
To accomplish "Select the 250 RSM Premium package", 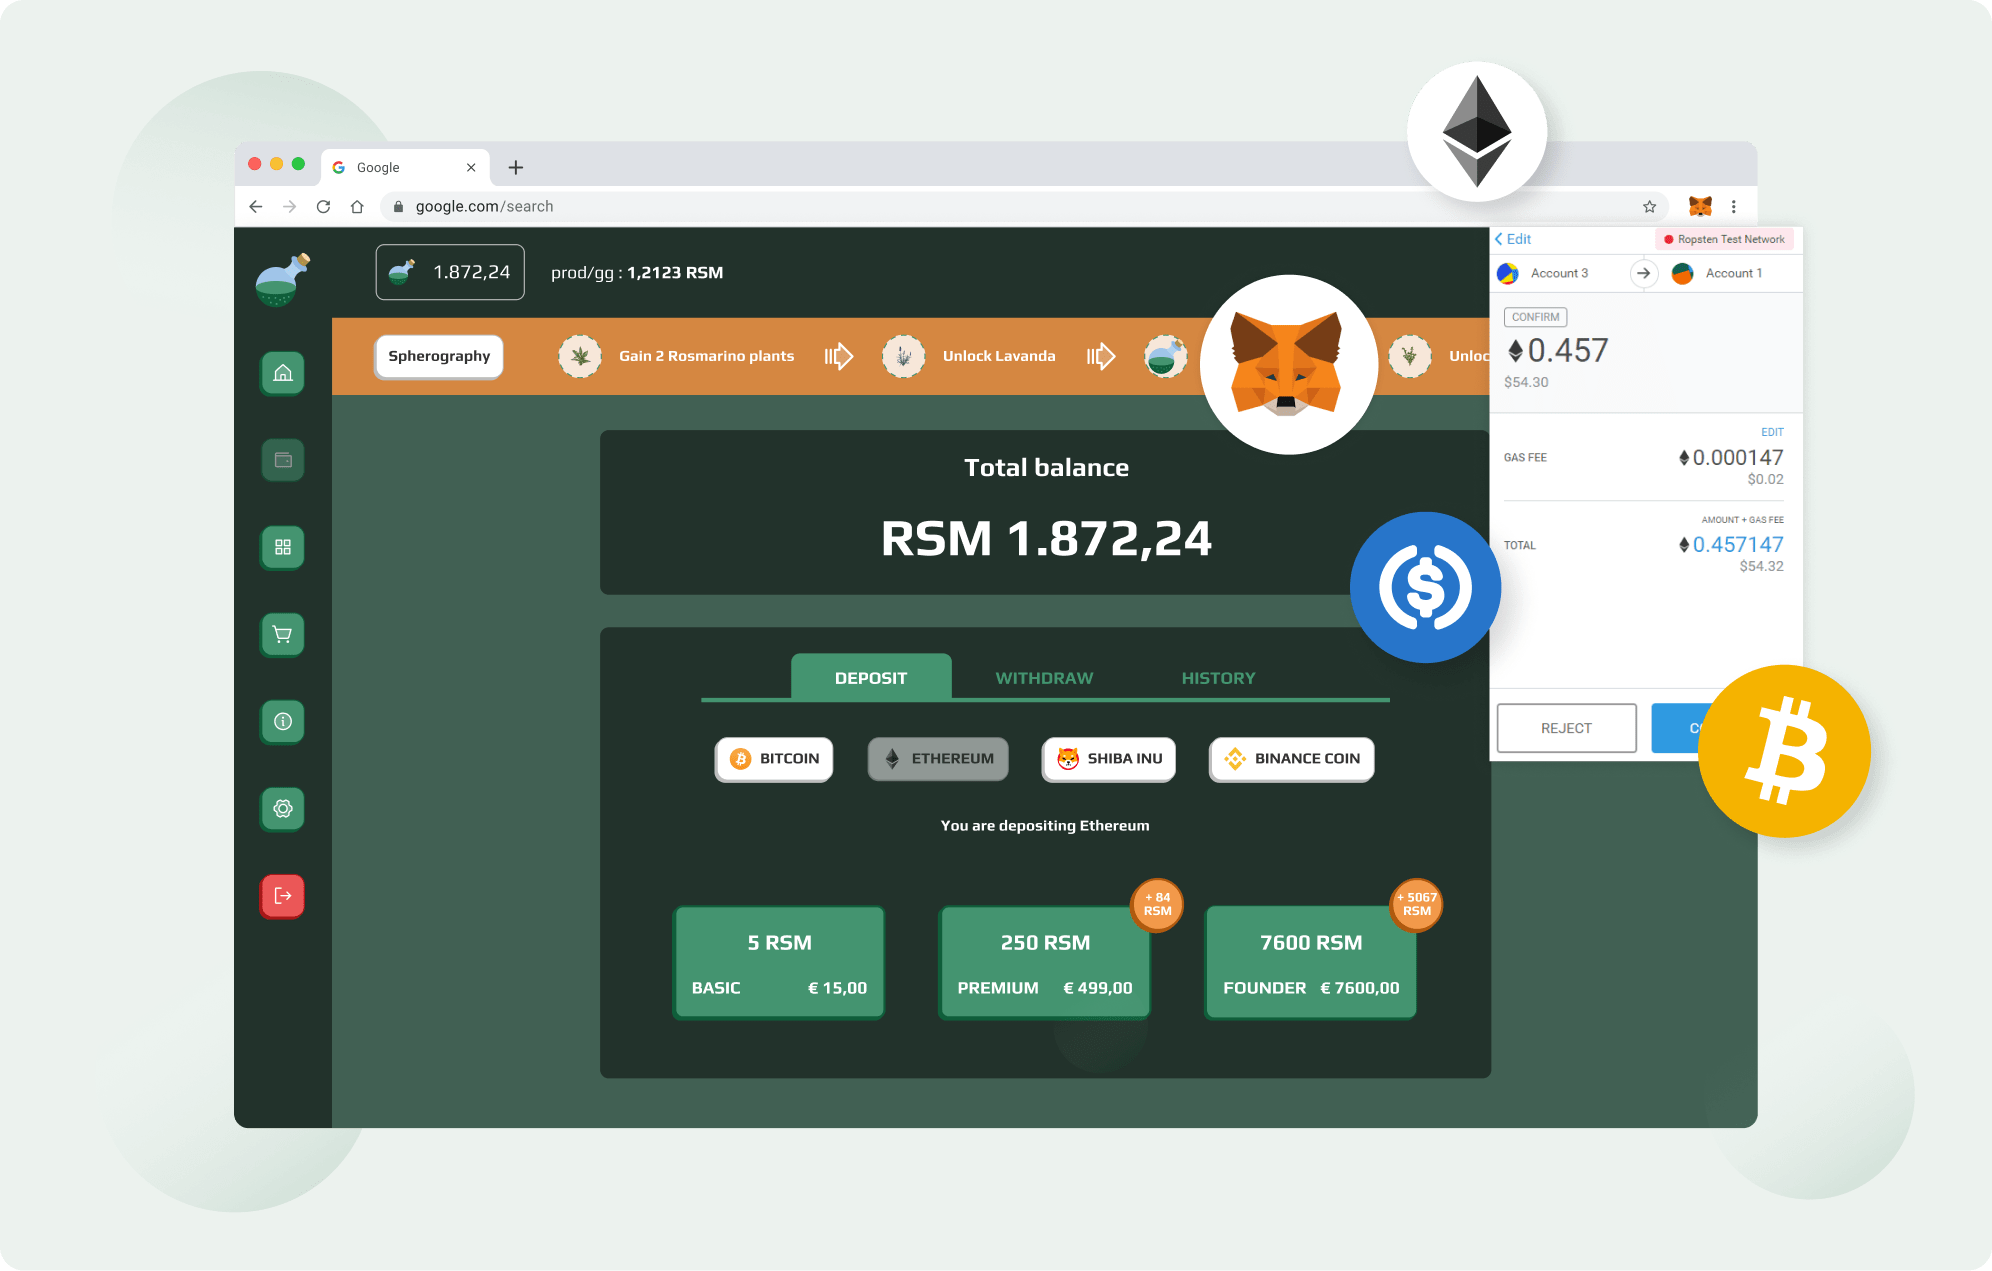I will point(1045,962).
